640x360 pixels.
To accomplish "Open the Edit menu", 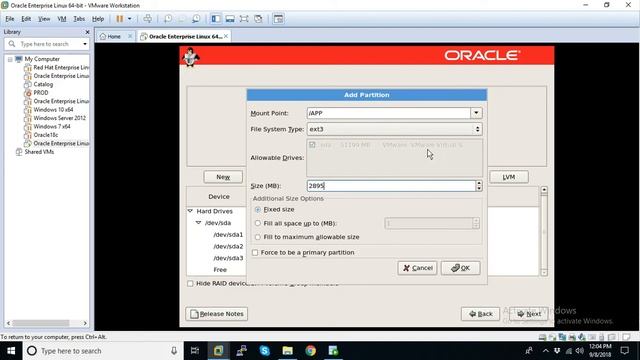I will (26, 19).
